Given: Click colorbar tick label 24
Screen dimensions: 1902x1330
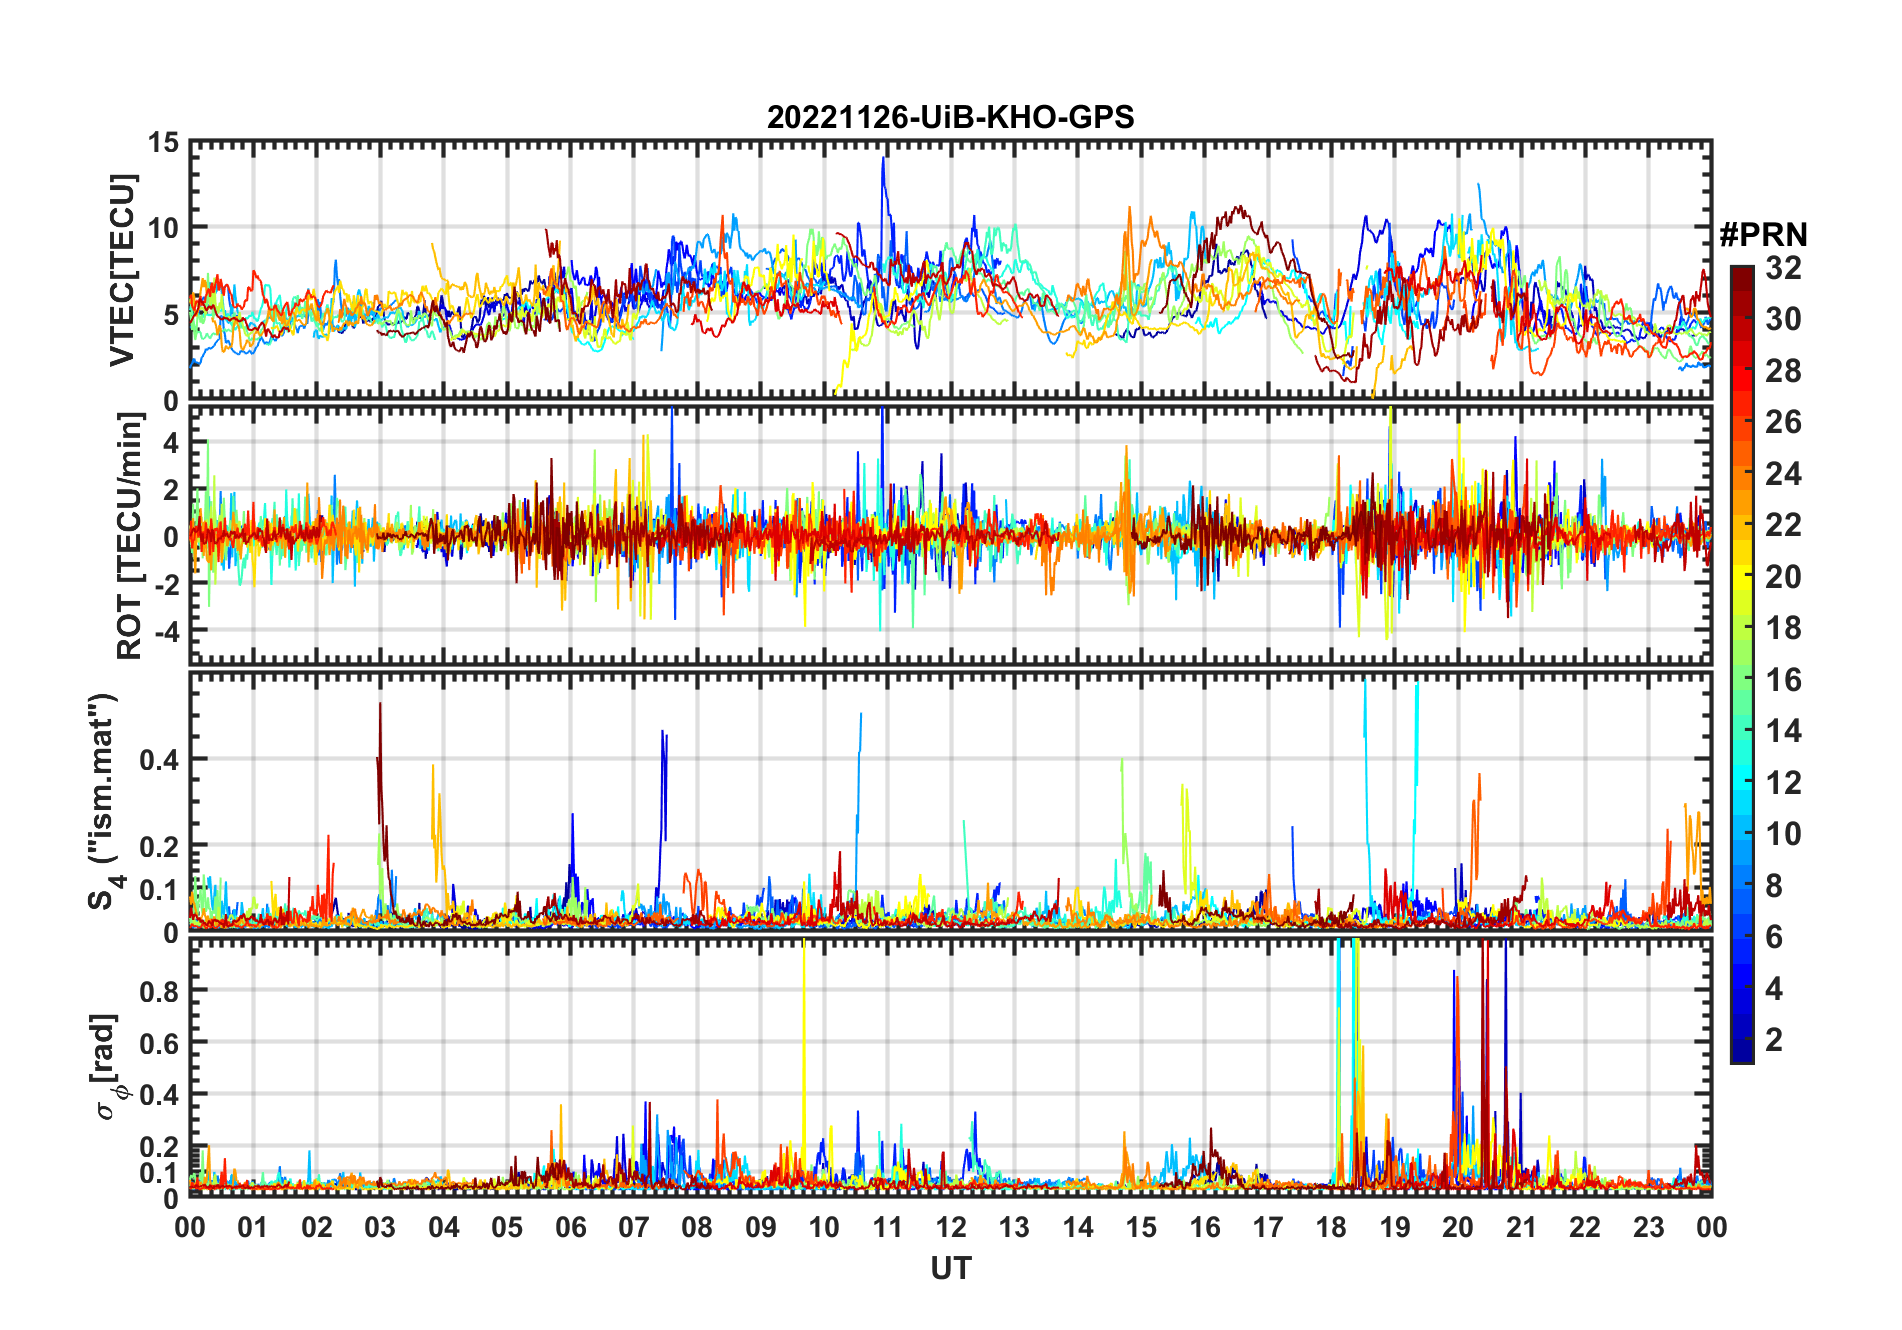Looking at the screenshot, I should [x=1783, y=474].
